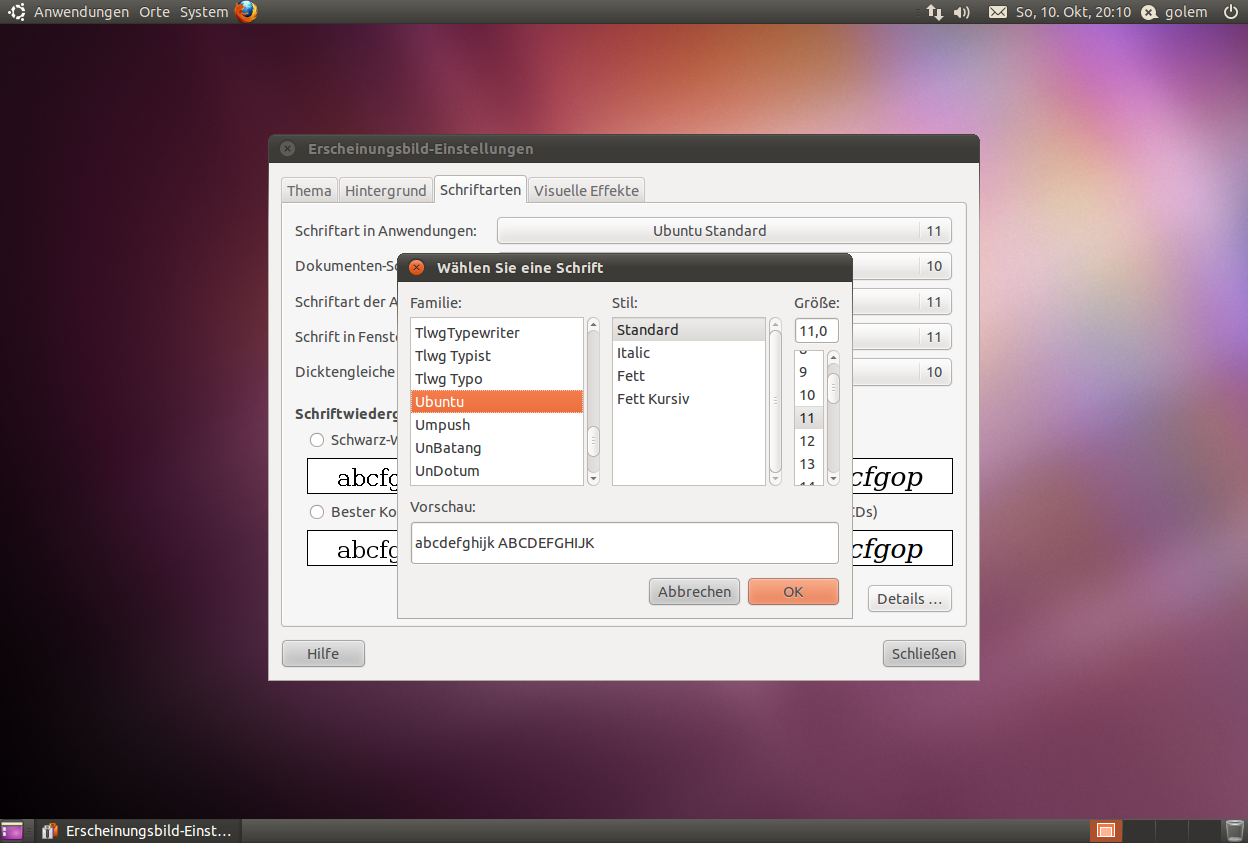The width and height of the screenshot is (1248, 843).
Task: Click the Erscheinungsbild-Einst... taskbar button
Action: (136, 831)
